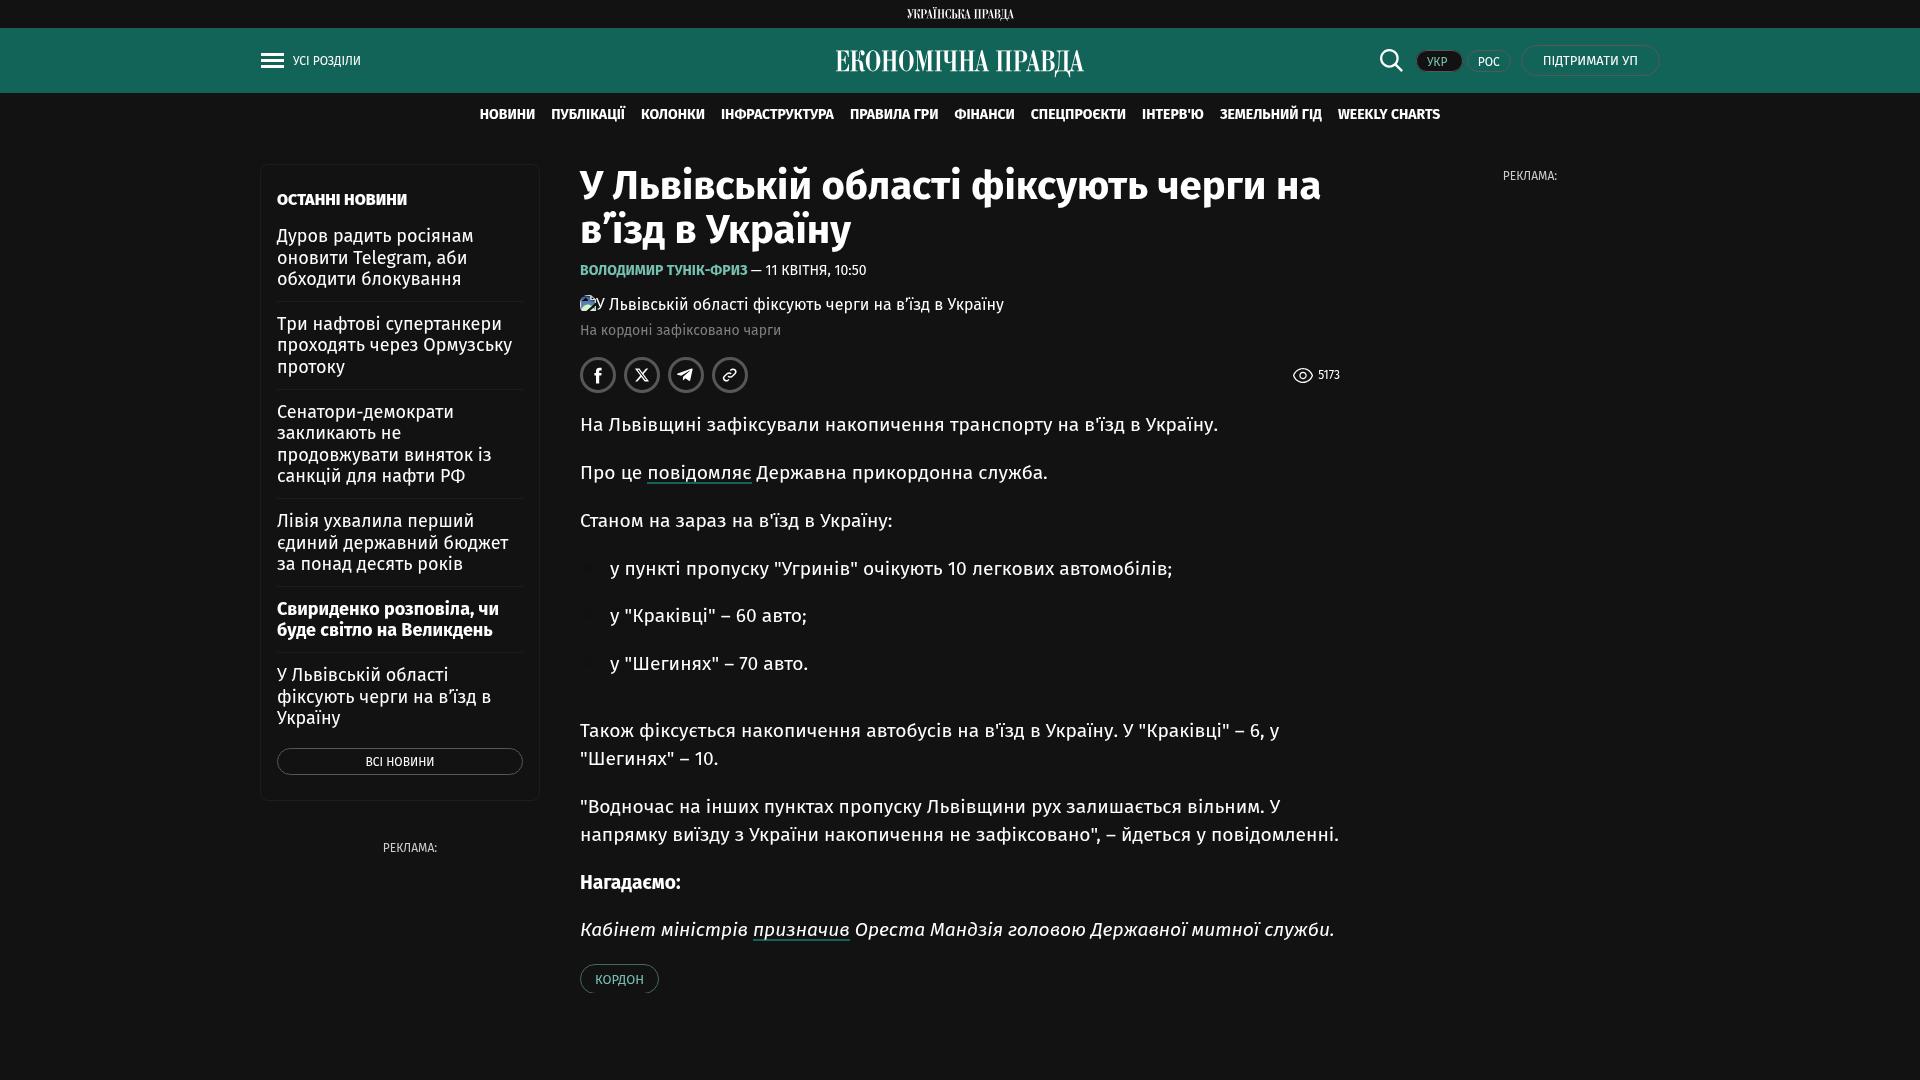Share article via Telegram icon
This screenshot has height=1080, width=1920.
686,375
